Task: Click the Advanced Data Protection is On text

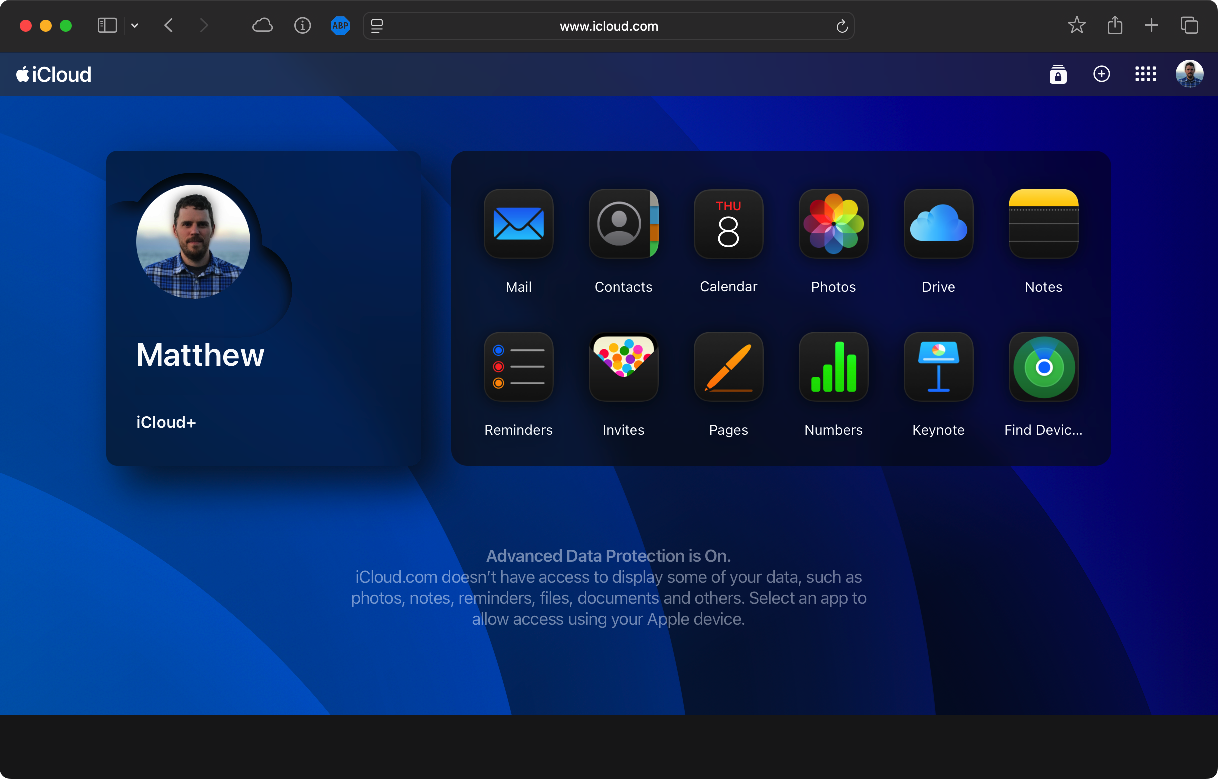Action: 608,556
